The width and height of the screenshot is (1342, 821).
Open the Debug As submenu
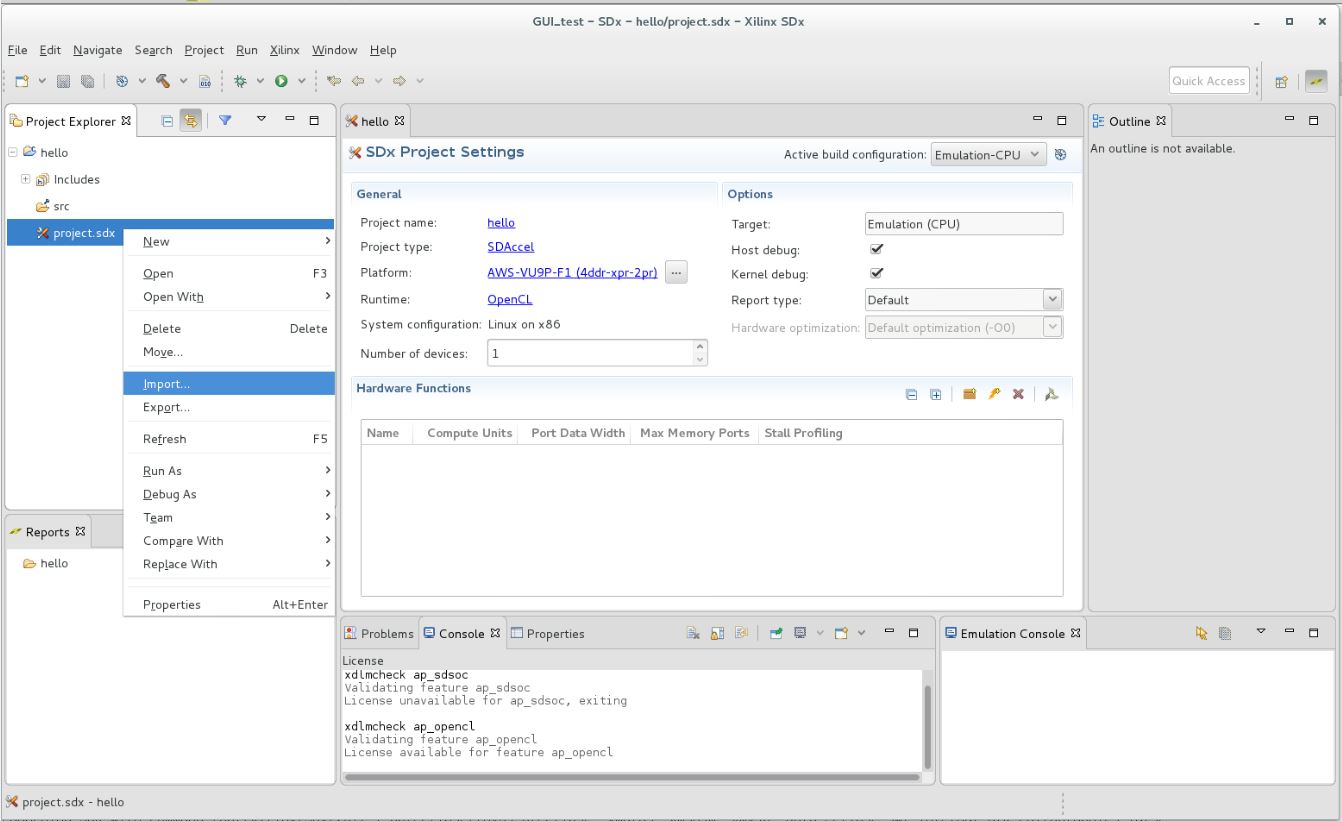click(229, 494)
